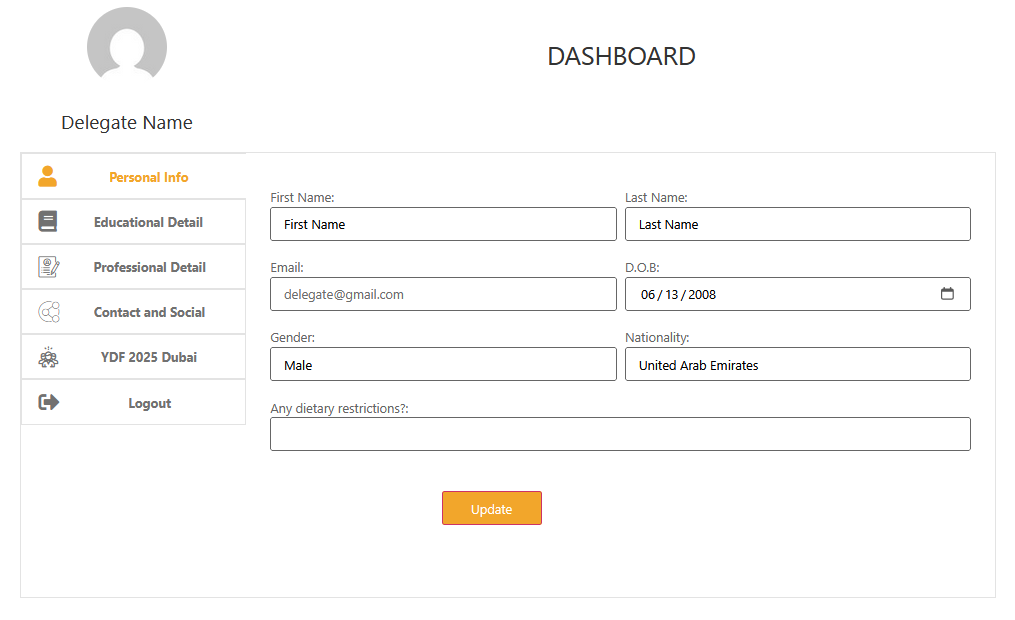Open YDF 2025 Dubai tab
The image size is (1015, 620).
coord(133,357)
